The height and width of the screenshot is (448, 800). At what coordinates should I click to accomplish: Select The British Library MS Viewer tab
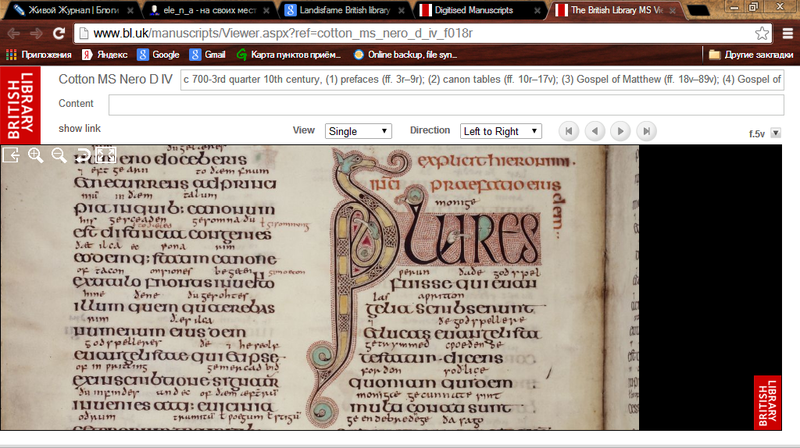pyautogui.click(x=614, y=10)
